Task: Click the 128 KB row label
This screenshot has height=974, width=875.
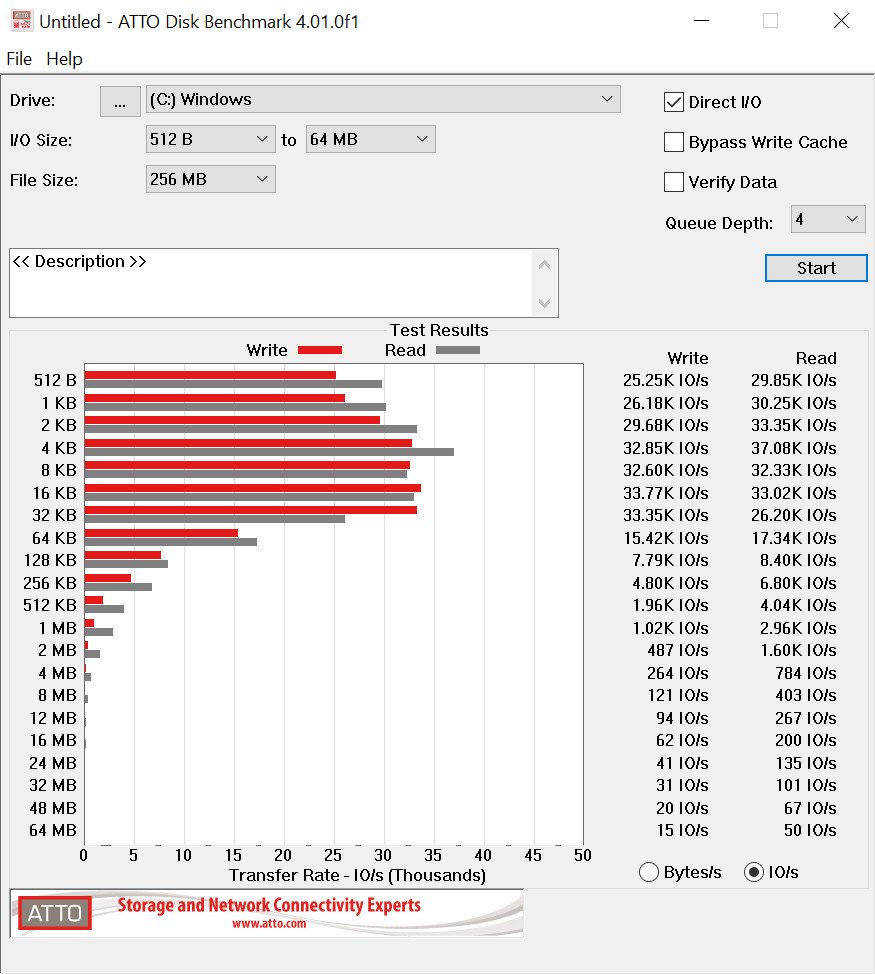Action: coord(50,560)
